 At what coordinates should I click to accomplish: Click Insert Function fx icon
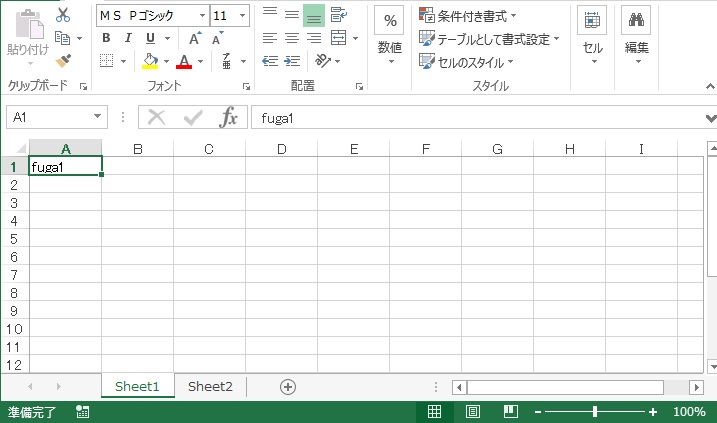[x=228, y=118]
